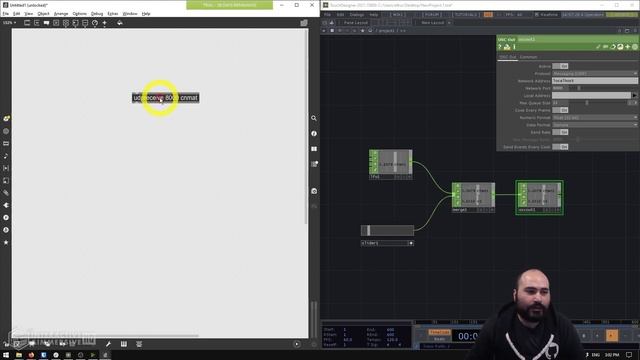640x360 pixels.
Task: Click the Network Address field
Action: point(595,81)
